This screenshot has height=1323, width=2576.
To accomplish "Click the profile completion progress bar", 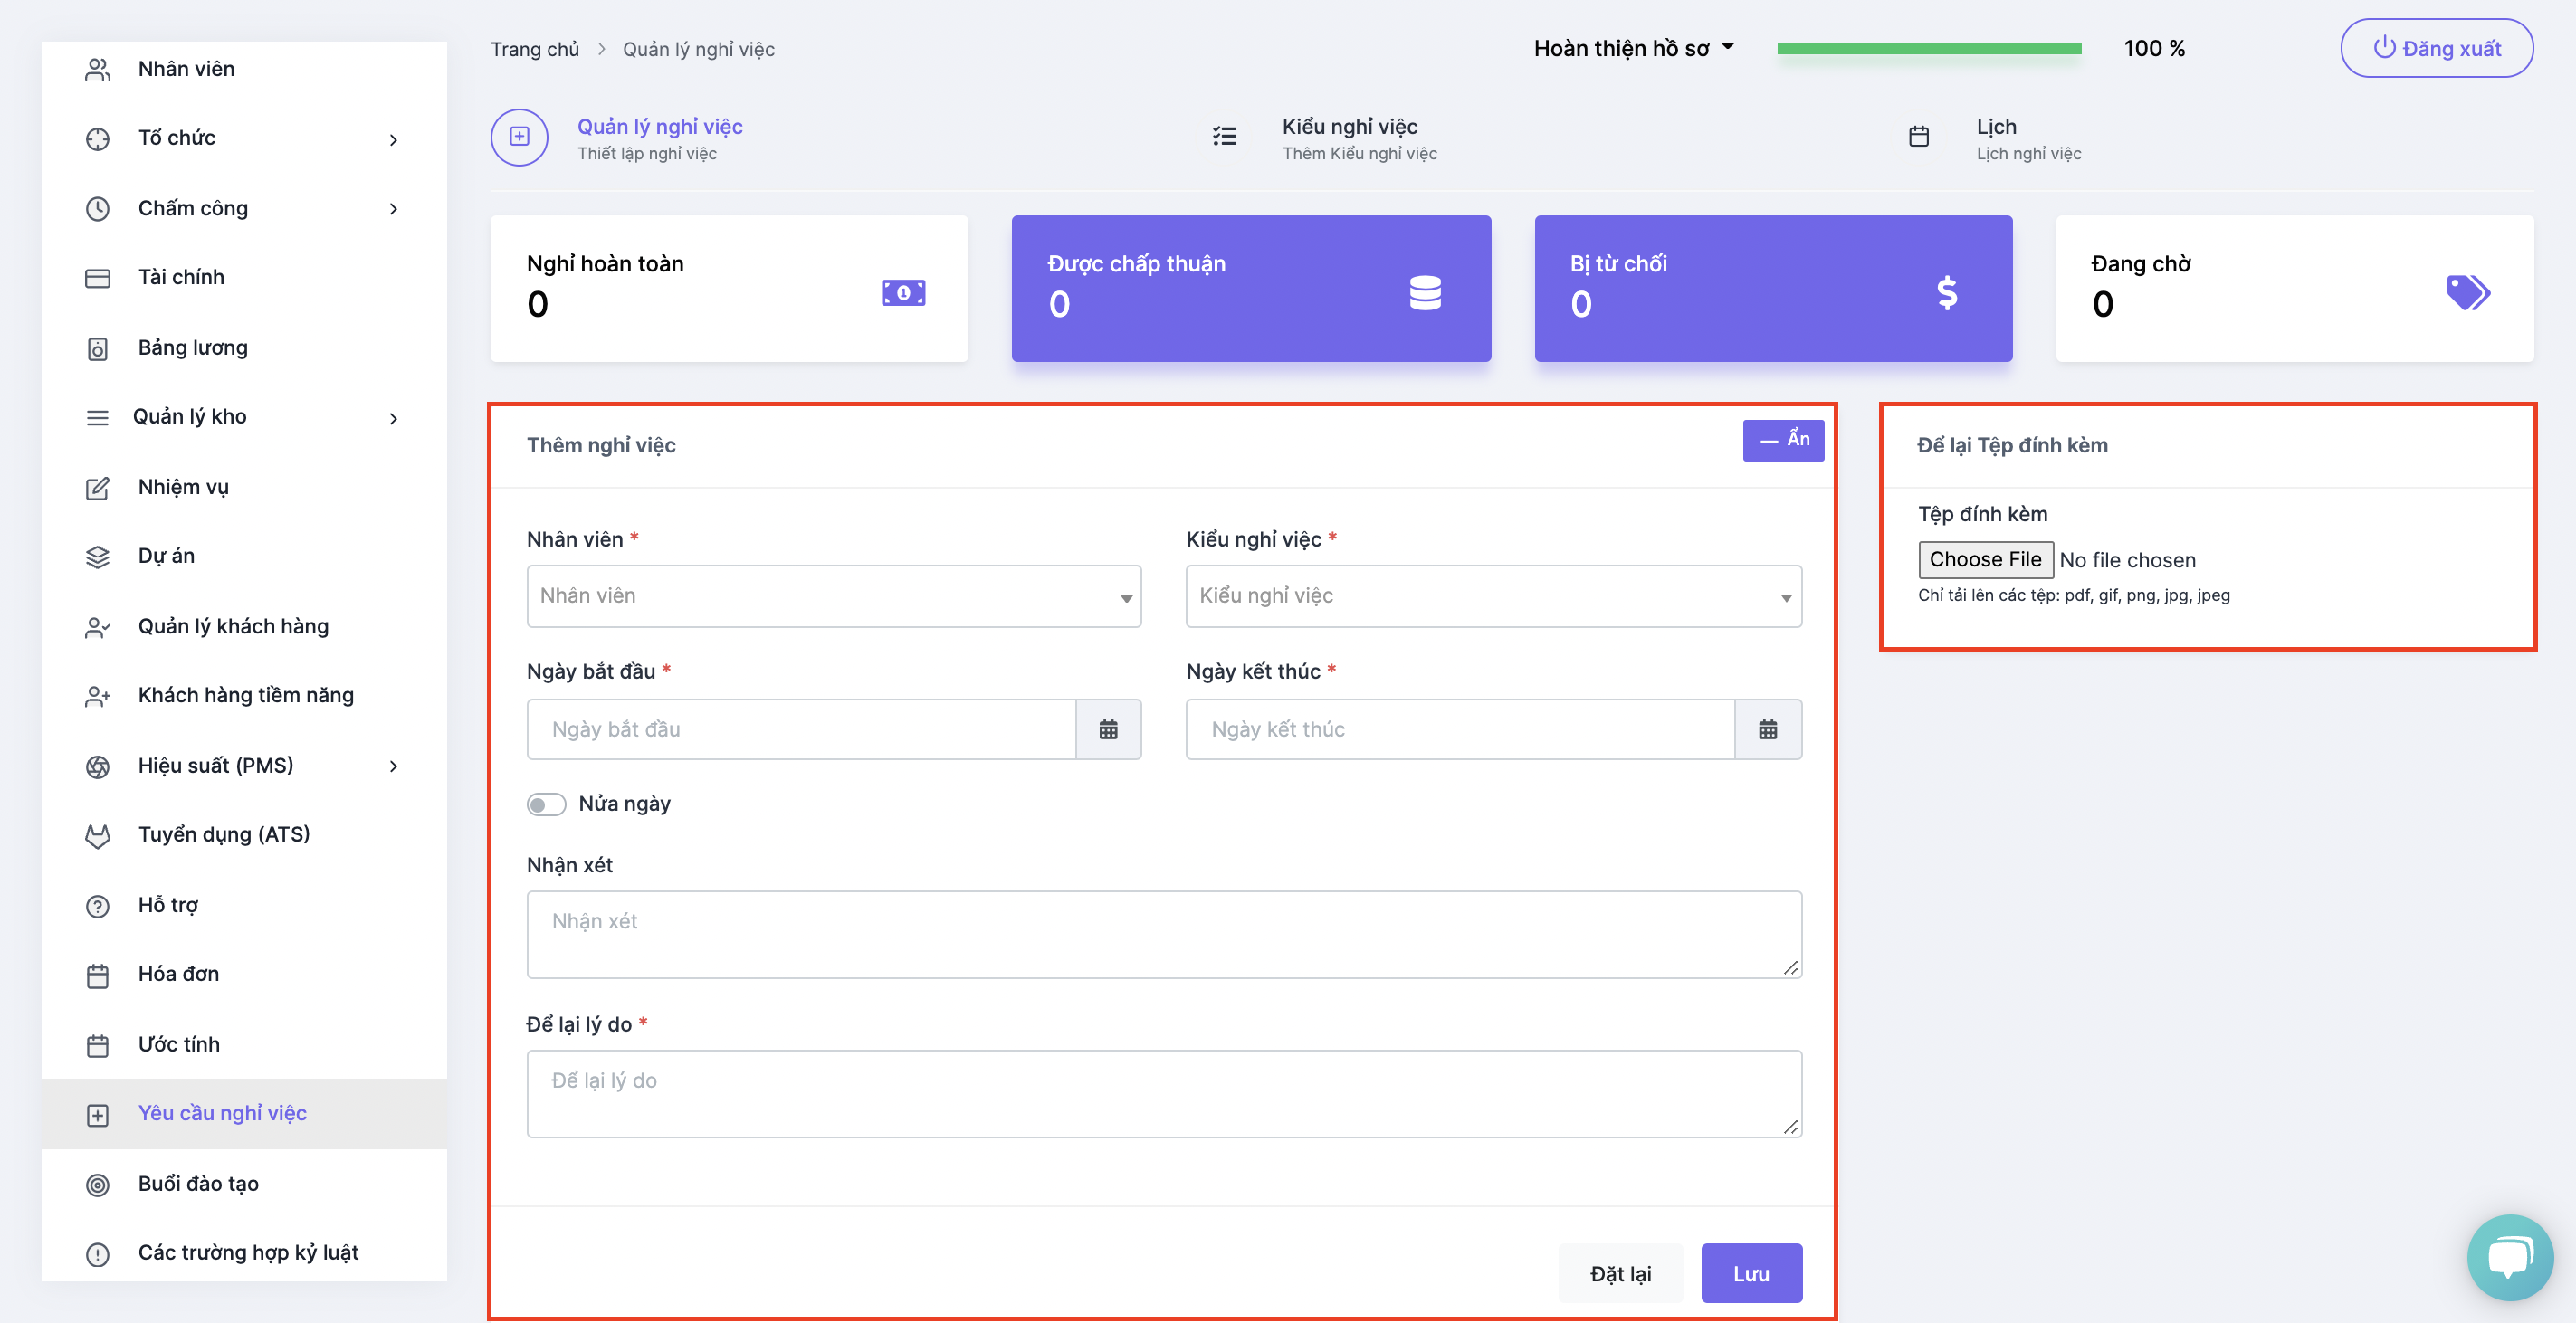I will click(1928, 48).
